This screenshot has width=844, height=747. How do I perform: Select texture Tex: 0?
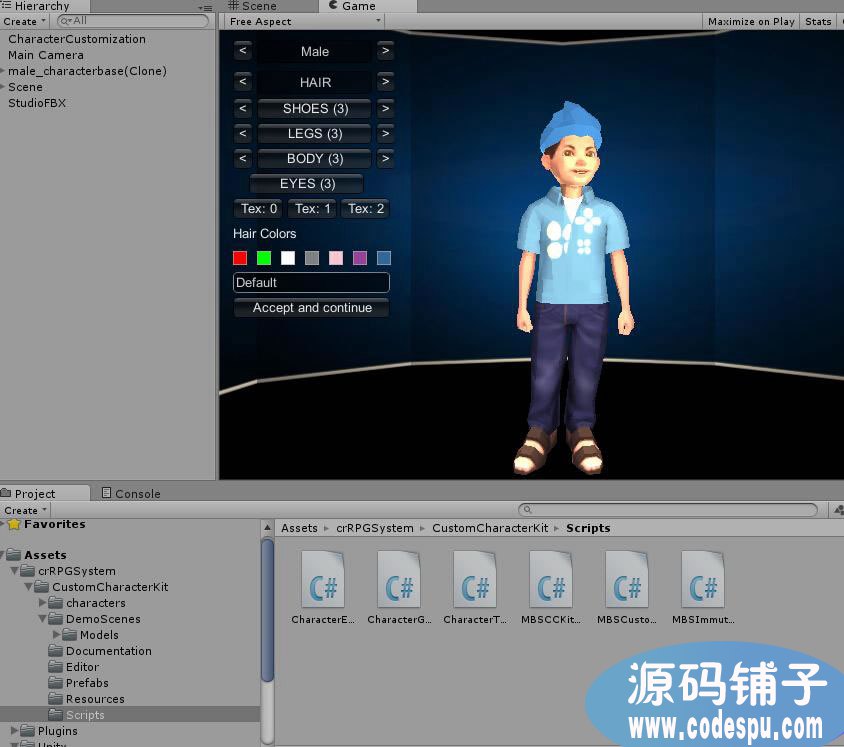click(258, 208)
